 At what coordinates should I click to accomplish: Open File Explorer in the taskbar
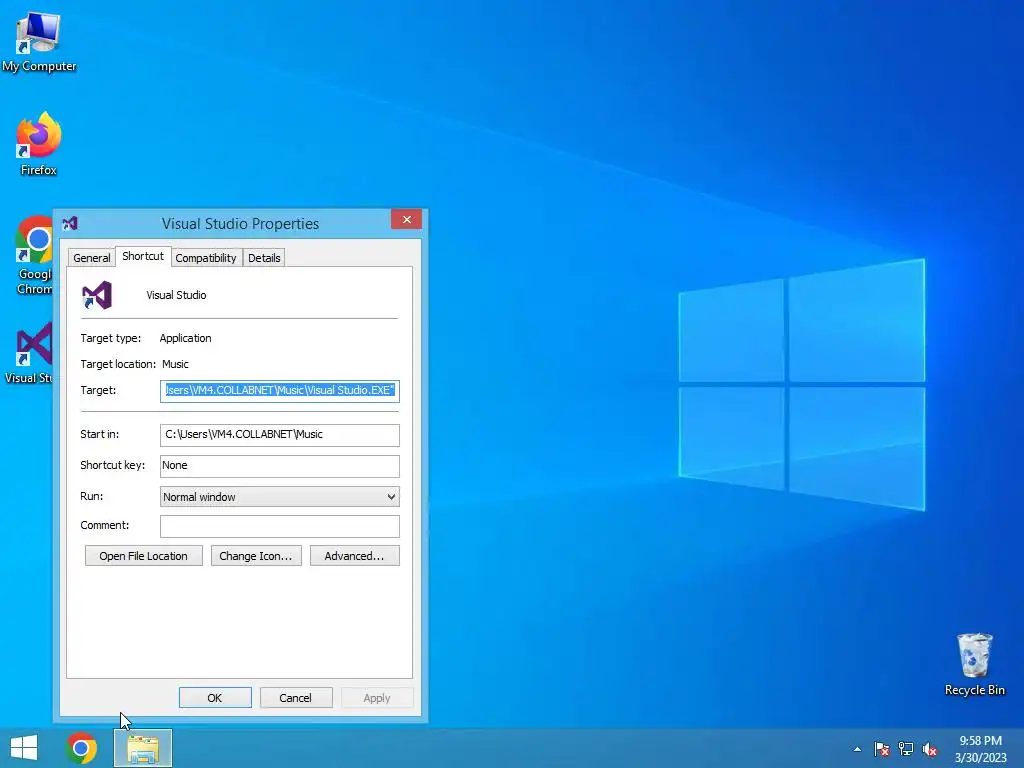[x=143, y=748]
